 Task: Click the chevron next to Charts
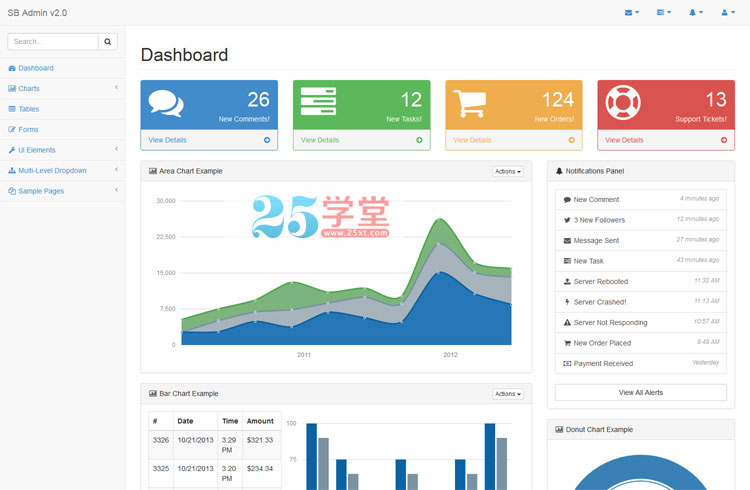coord(116,88)
